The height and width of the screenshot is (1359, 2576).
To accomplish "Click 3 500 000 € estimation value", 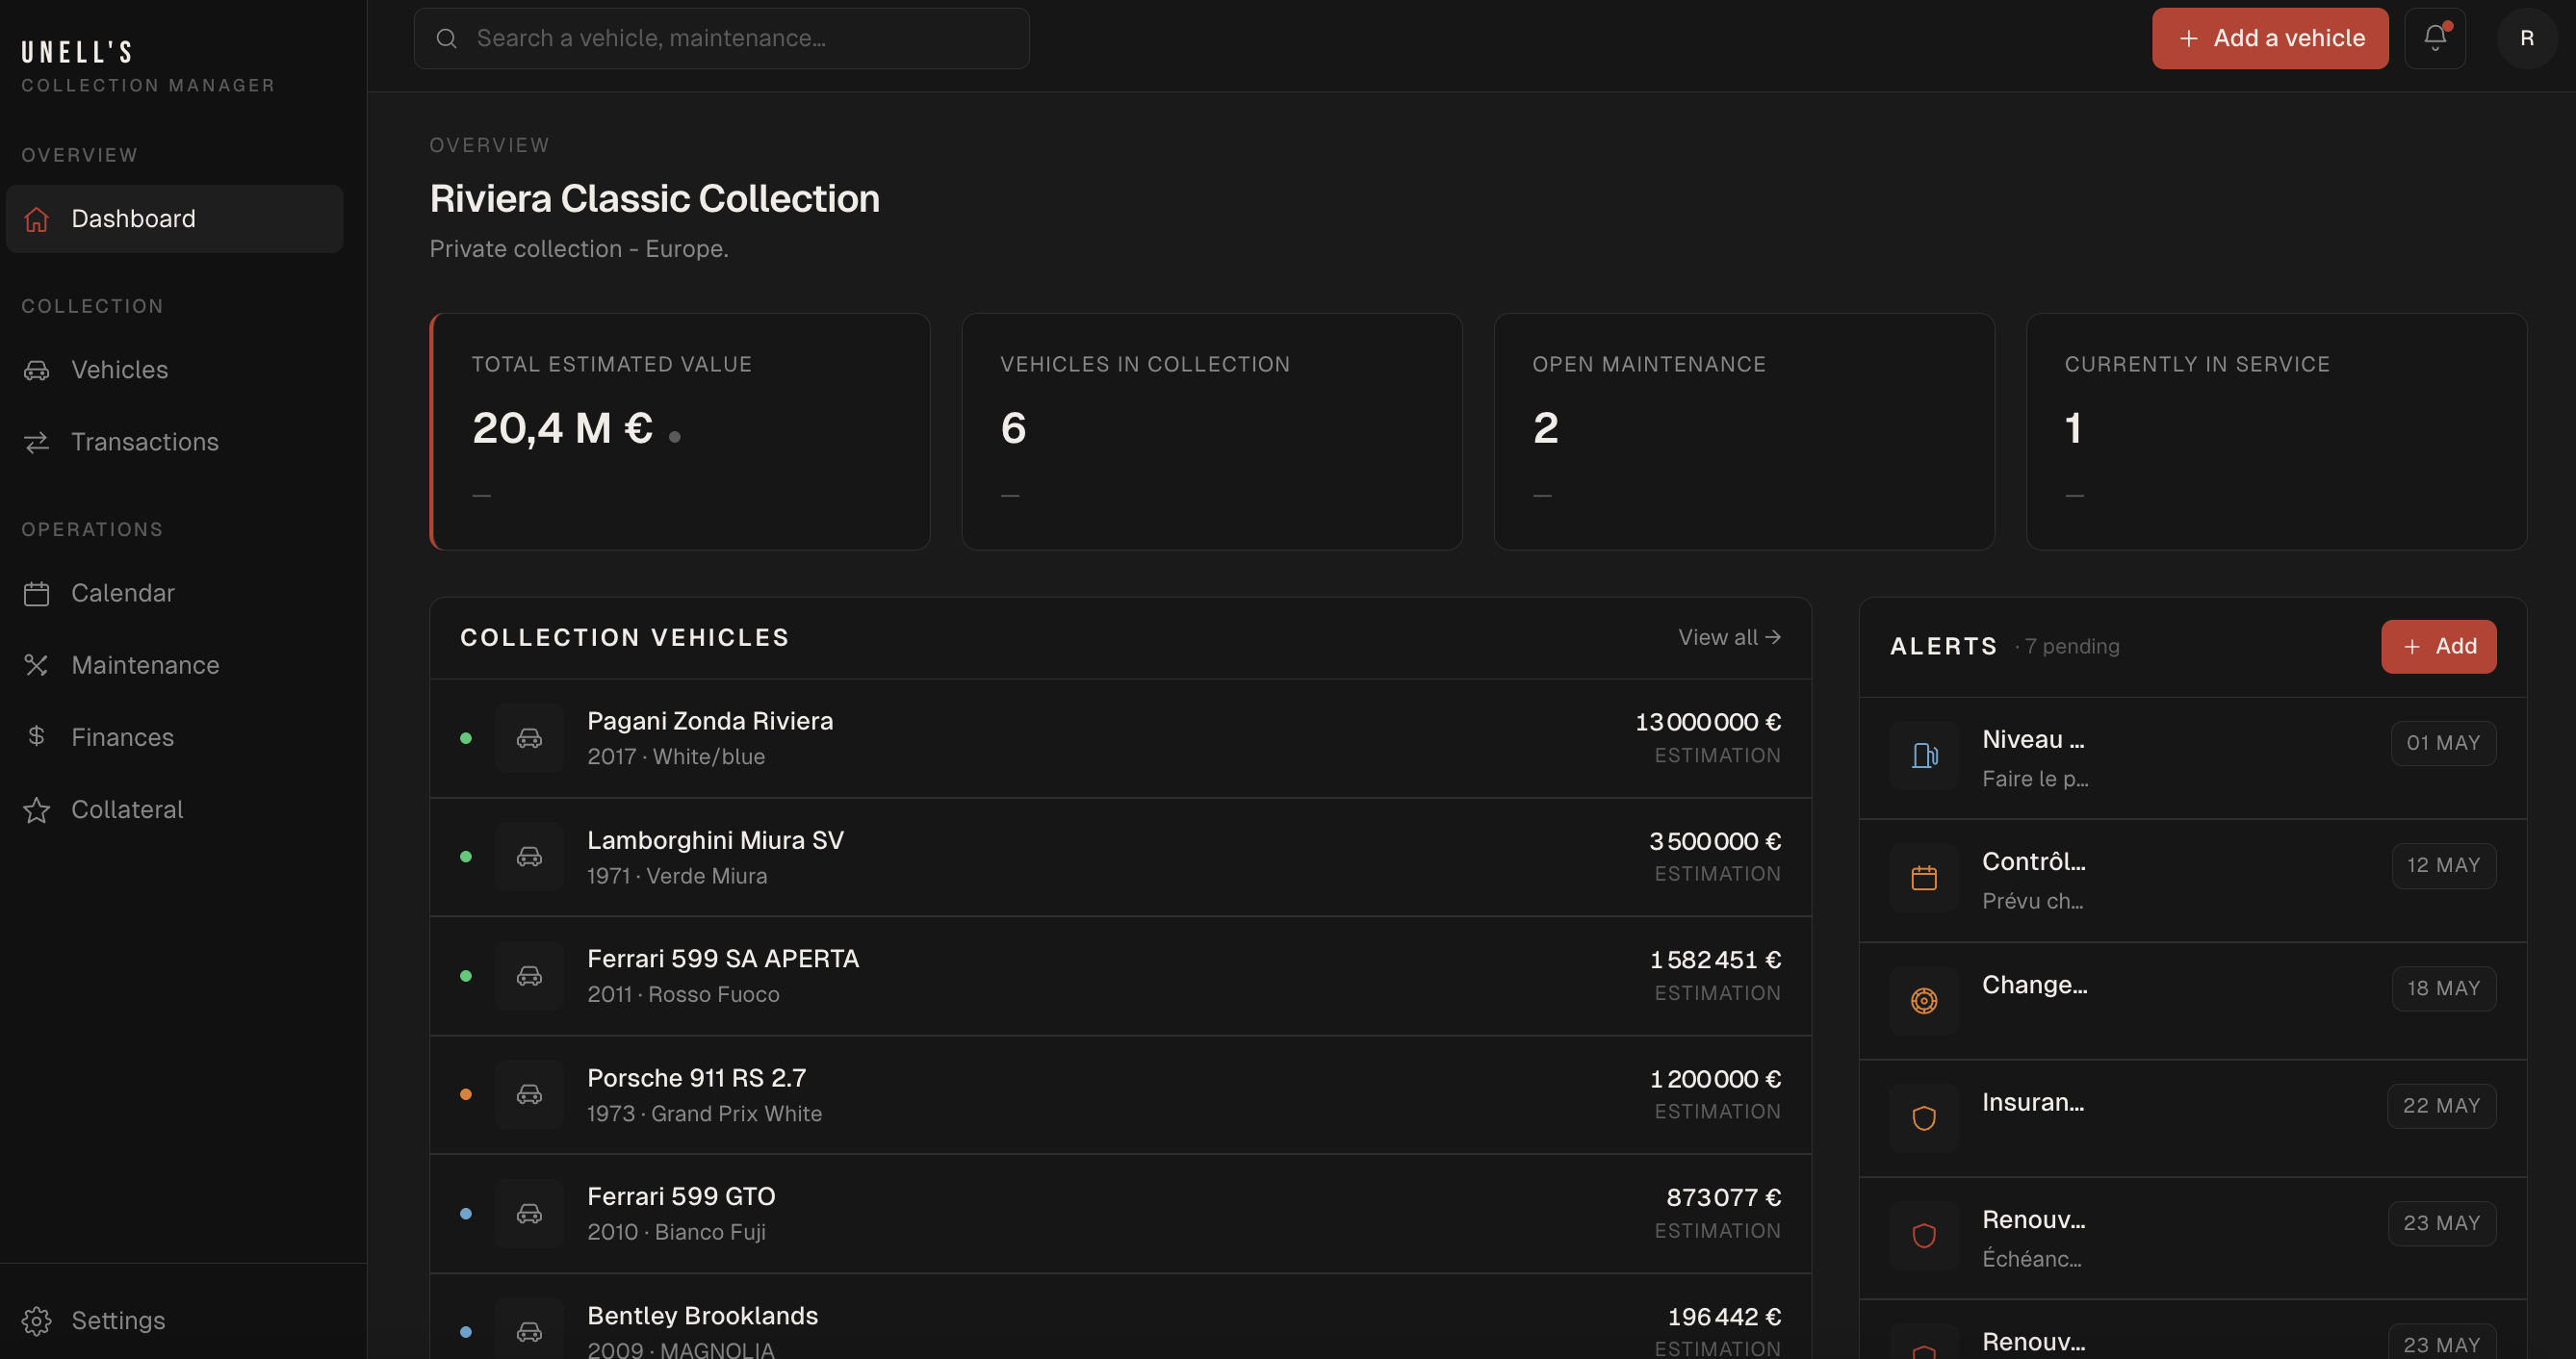I will tap(1715, 841).
